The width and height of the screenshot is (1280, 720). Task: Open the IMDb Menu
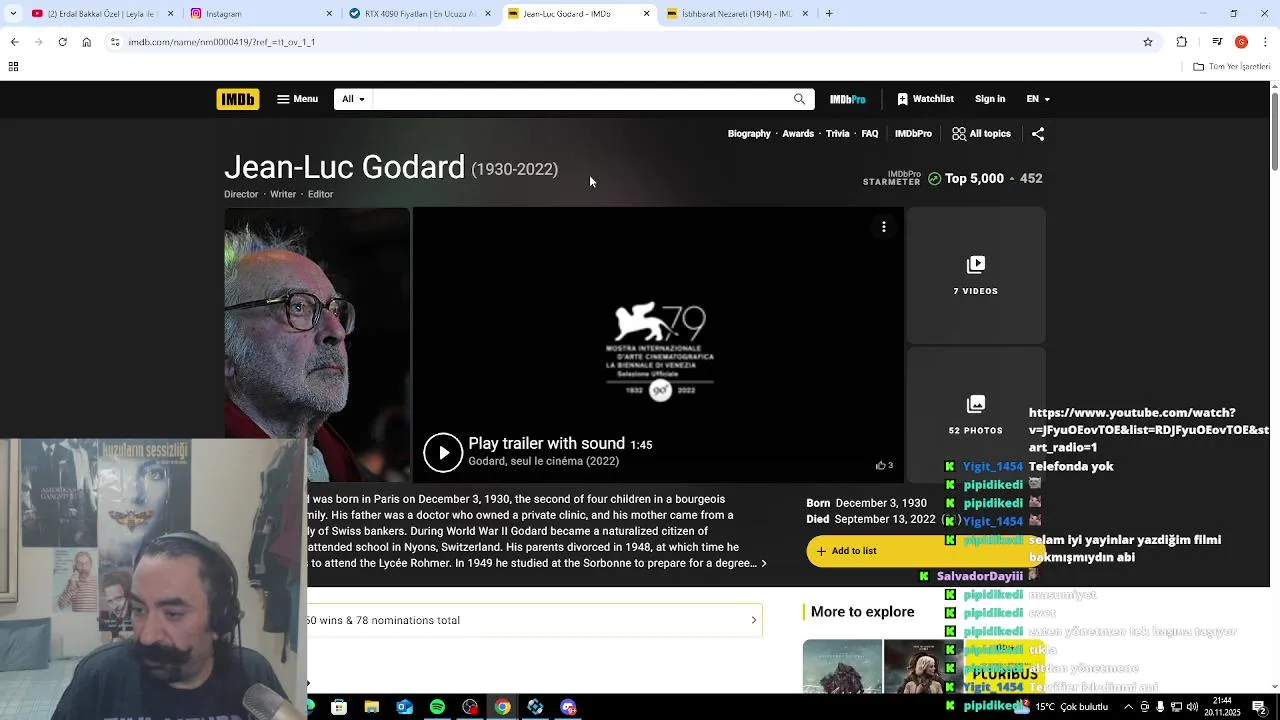click(x=297, y=99)
